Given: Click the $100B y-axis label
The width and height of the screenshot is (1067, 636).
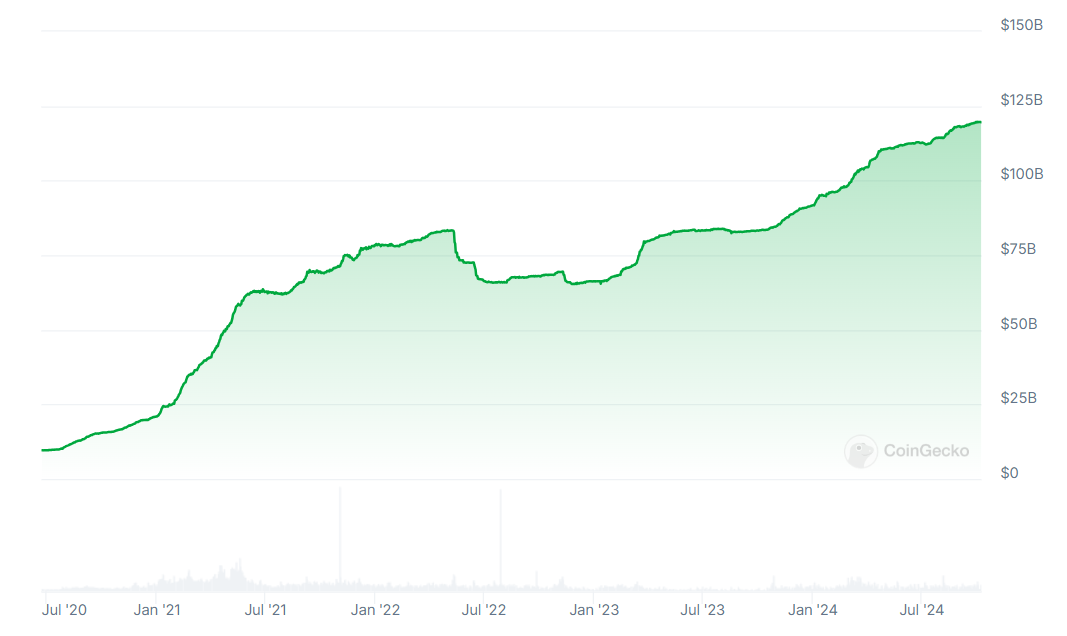Looking at the screenshot, I should point(1021,174).
